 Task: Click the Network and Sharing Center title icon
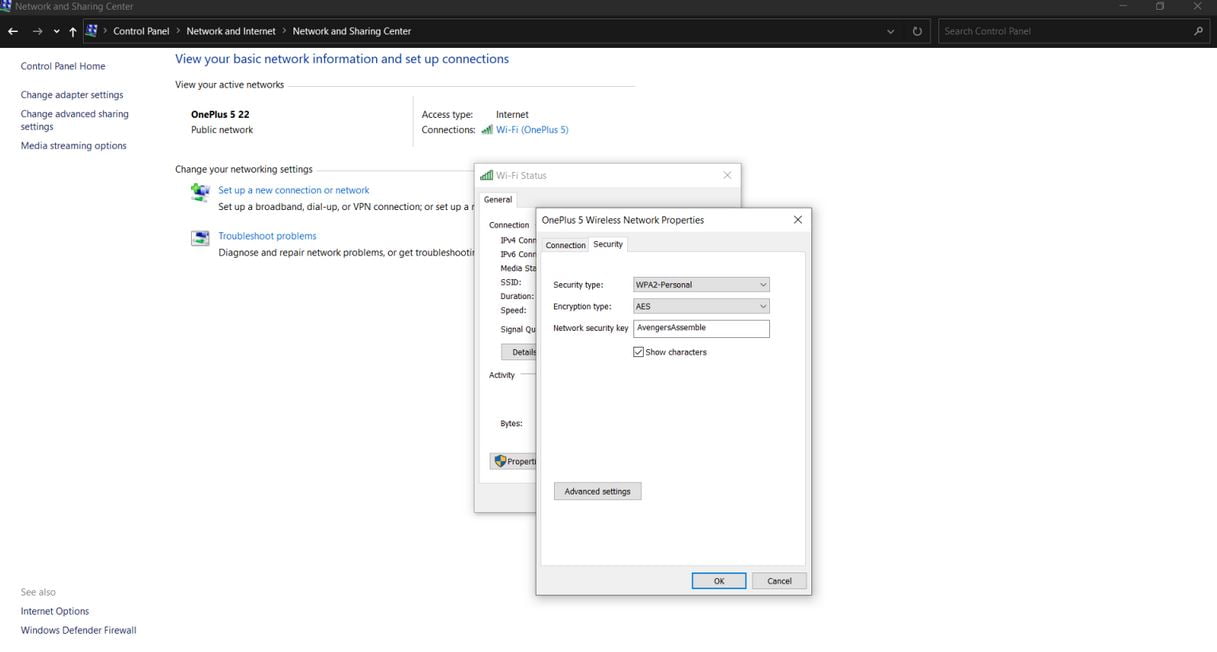pos(6,6)
